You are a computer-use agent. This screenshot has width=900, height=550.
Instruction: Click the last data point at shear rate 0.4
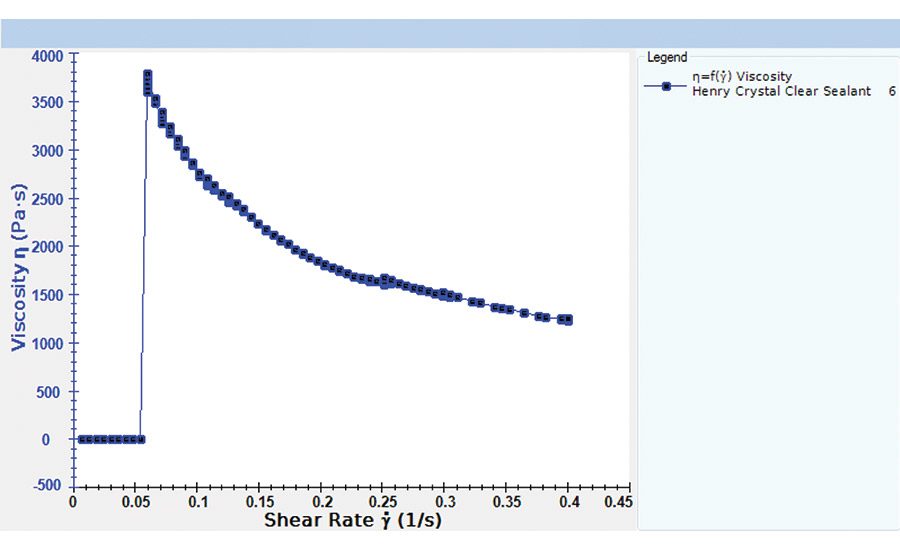coord(567,319)
